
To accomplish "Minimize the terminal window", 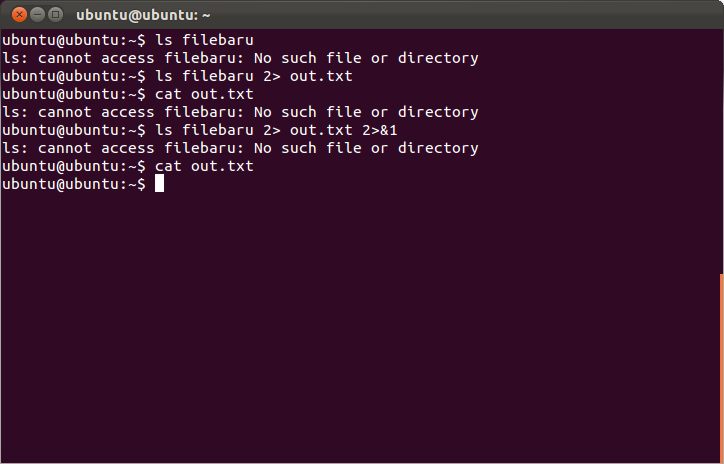I will [37, 15].
